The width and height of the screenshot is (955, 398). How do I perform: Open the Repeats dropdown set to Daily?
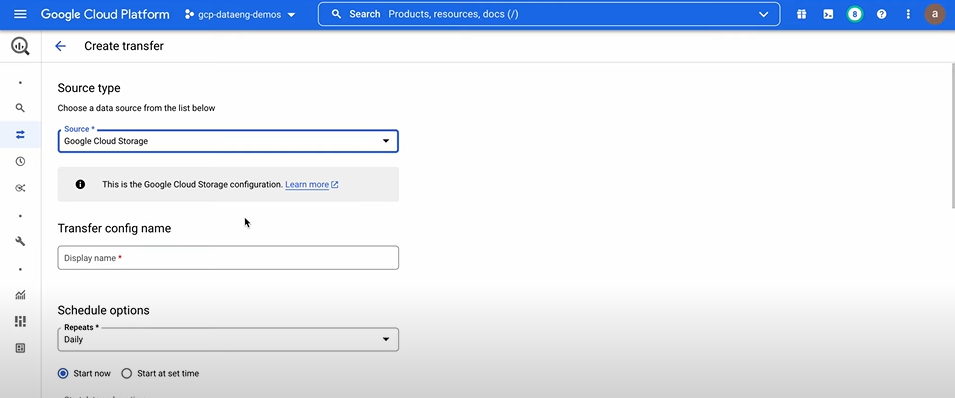pos(228,339)
